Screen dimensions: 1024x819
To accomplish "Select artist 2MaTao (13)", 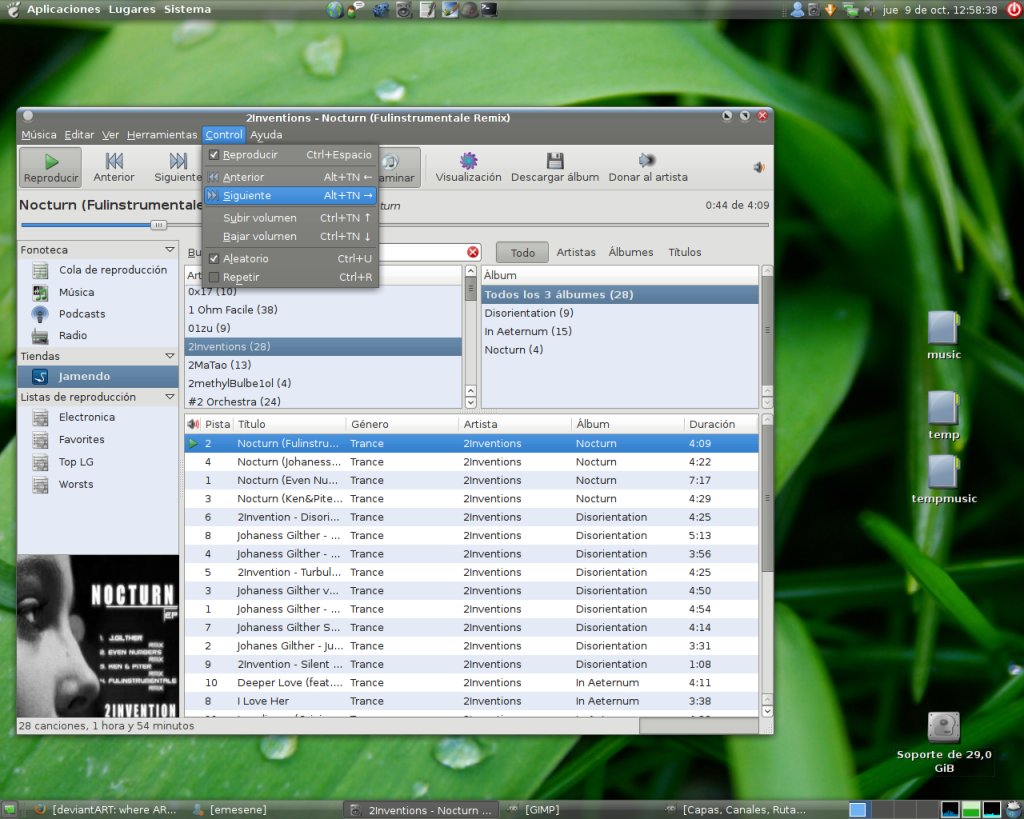I will coord(324,365).
